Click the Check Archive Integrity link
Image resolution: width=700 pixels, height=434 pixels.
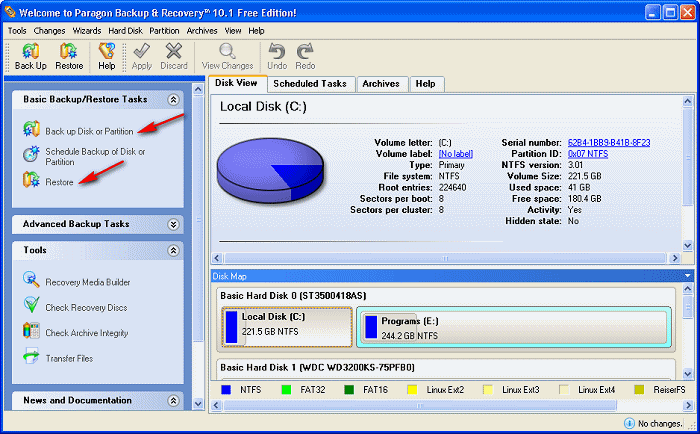[87, 333]
